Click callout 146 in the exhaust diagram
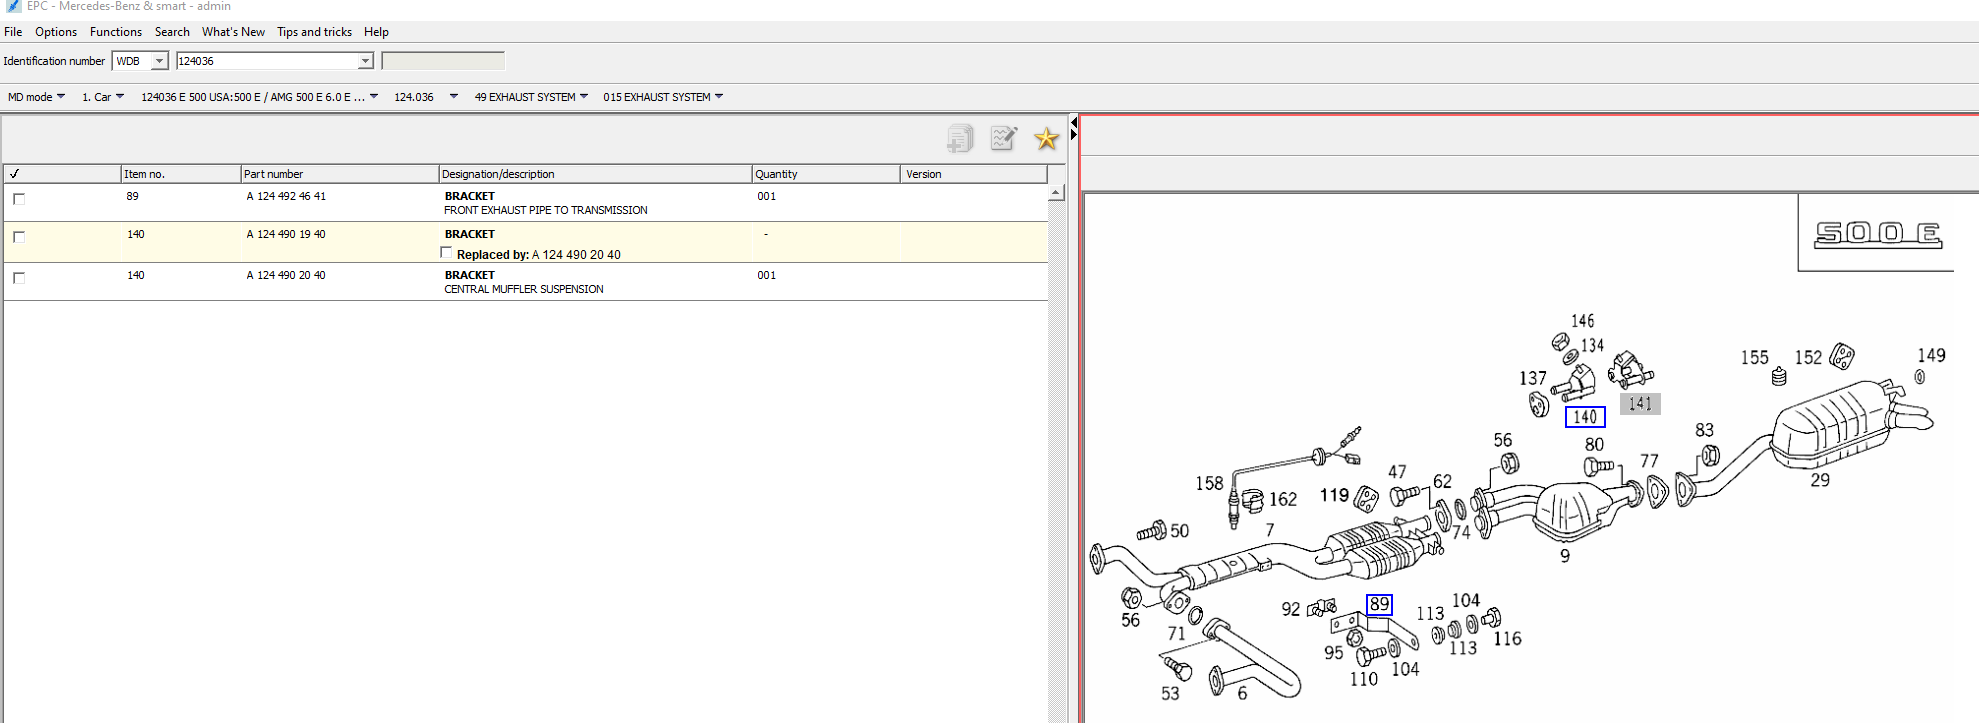This screenshot has width=1979, height=723. [1582, 321]
